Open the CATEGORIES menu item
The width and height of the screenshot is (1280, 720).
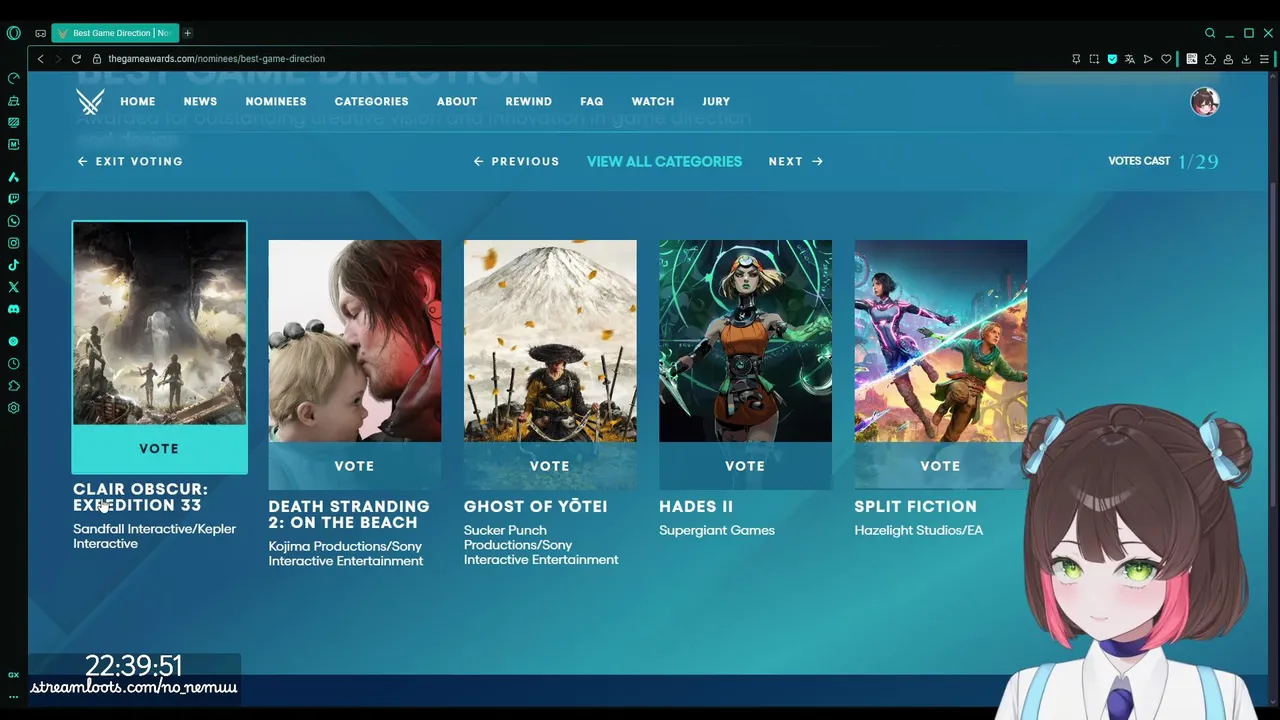pos(371,102)
